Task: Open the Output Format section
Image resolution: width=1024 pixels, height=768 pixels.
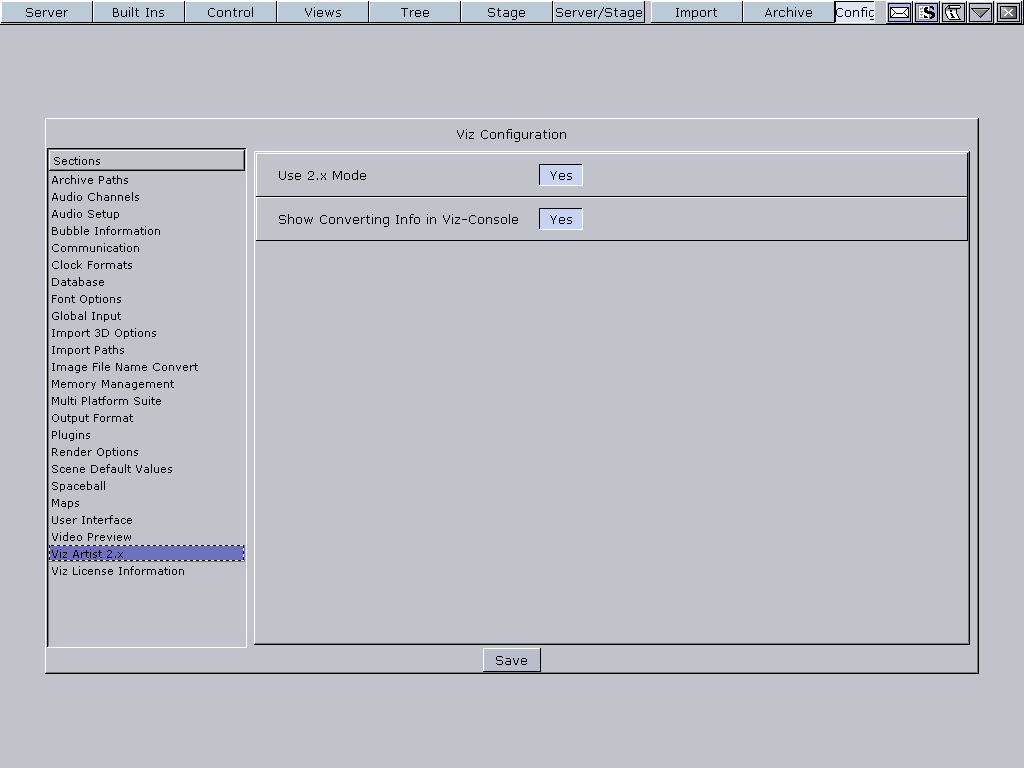Action: pyautogui.click(x=91, y=418)
